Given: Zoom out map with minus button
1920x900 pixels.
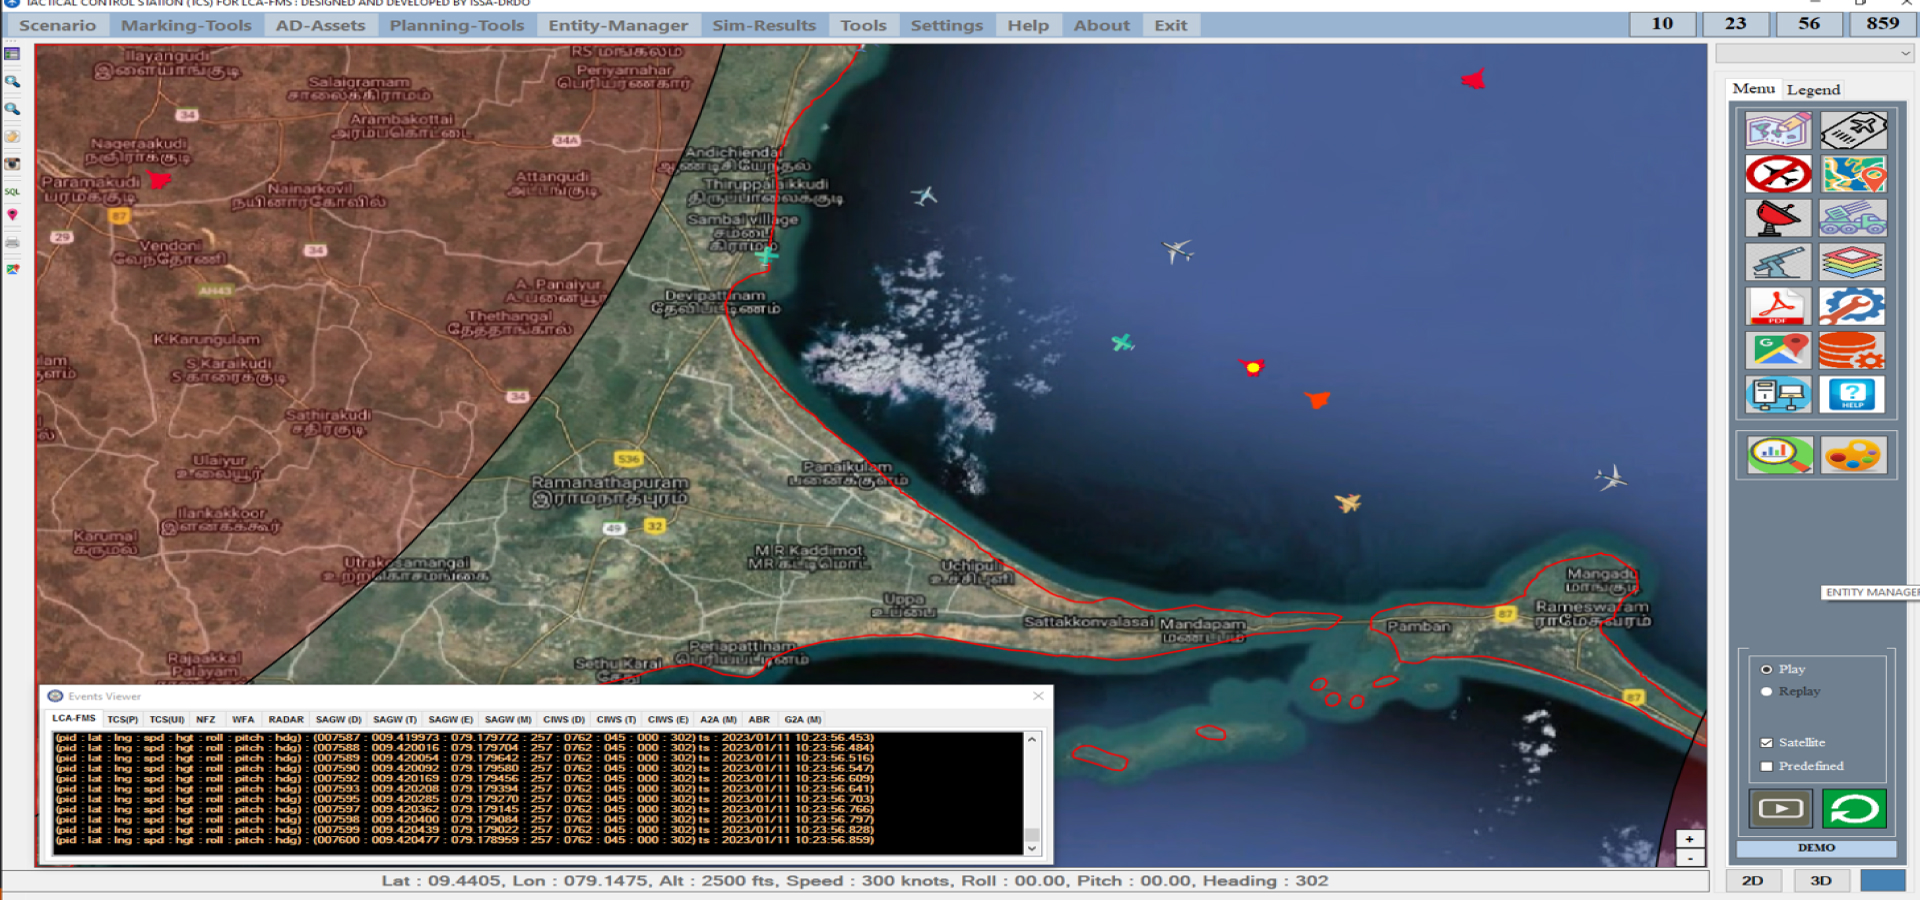Looking at the screenshot, I should point(1689,858).
